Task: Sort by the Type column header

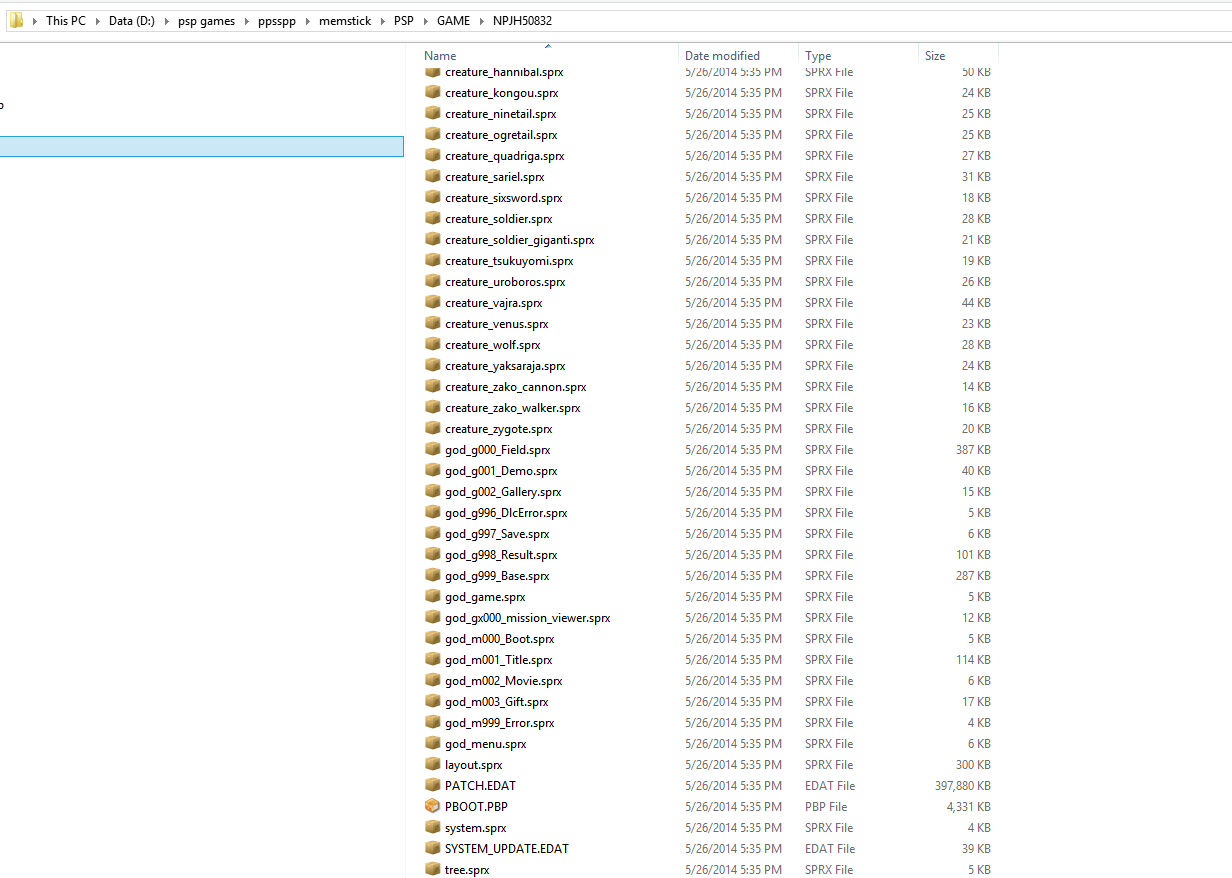Action: point(818,56)
